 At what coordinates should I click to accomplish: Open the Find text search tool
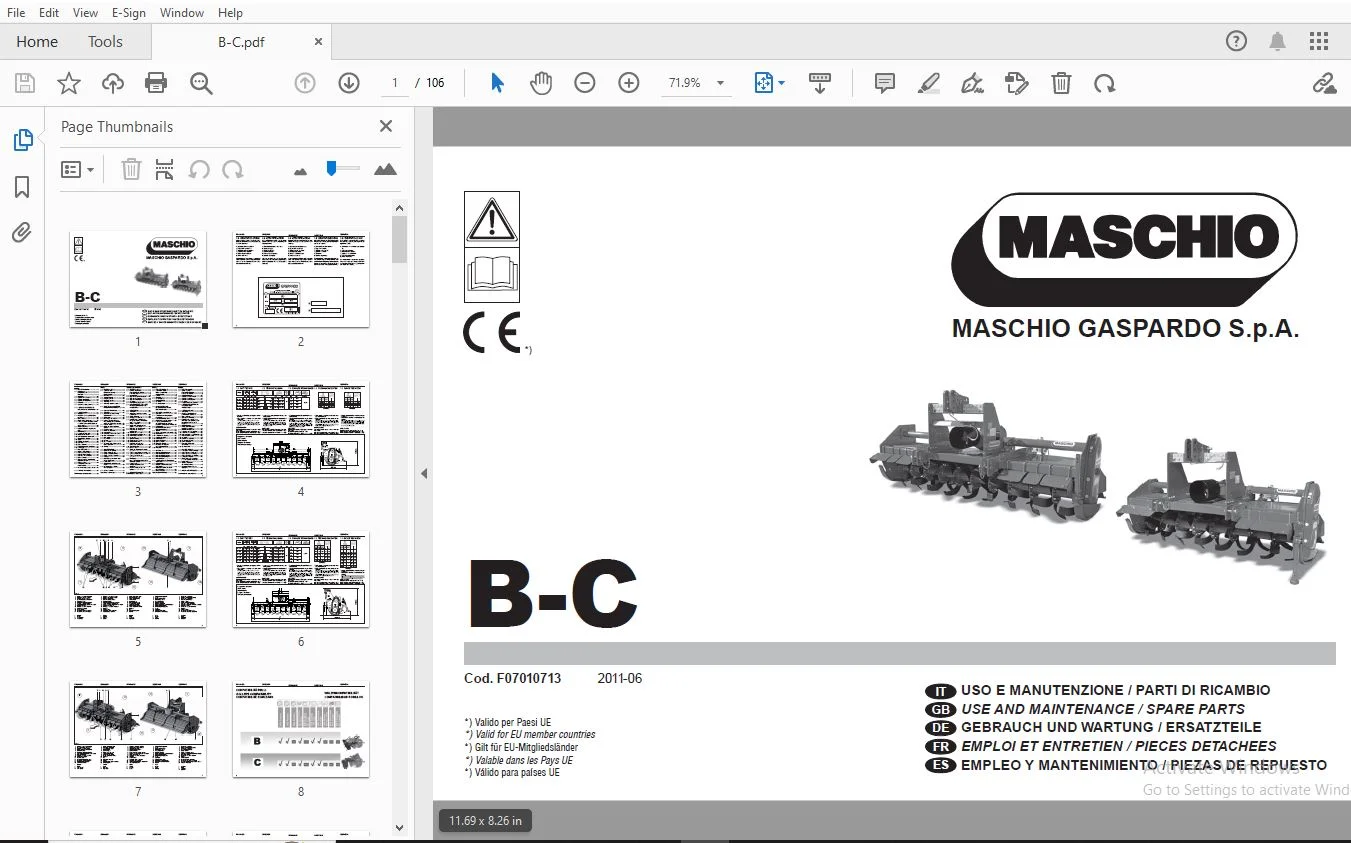click(x=201, y=83)
